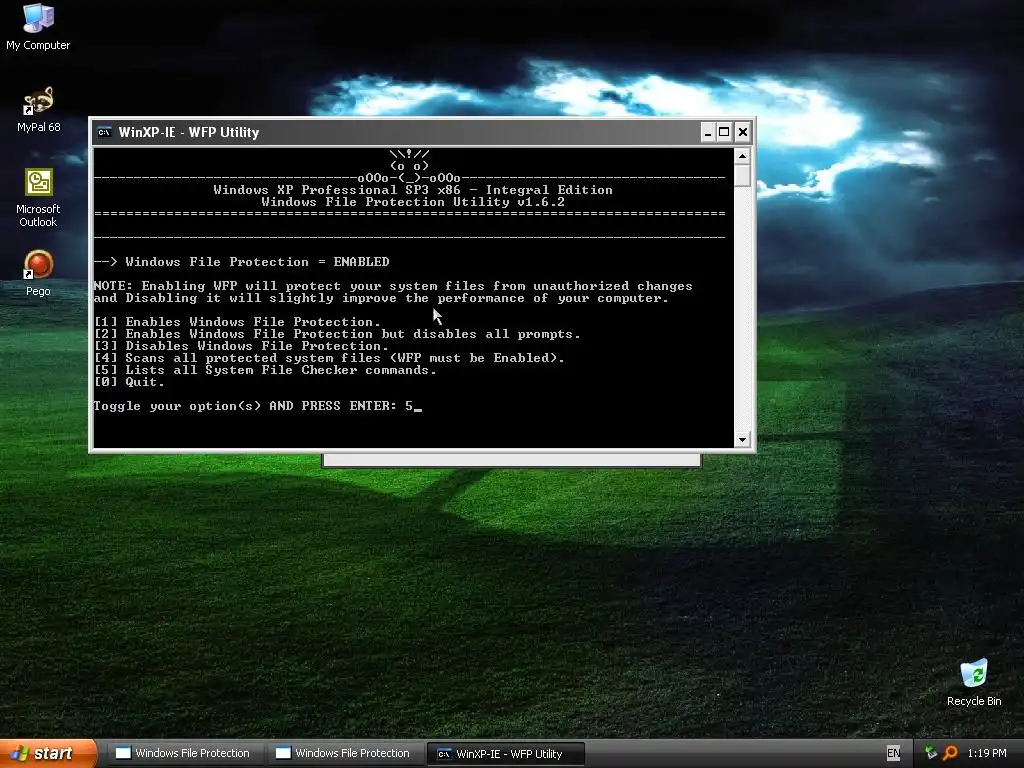Click option [5] Lists all System File Checker commands
1024x768 pixels.
[x=265, y=370]
